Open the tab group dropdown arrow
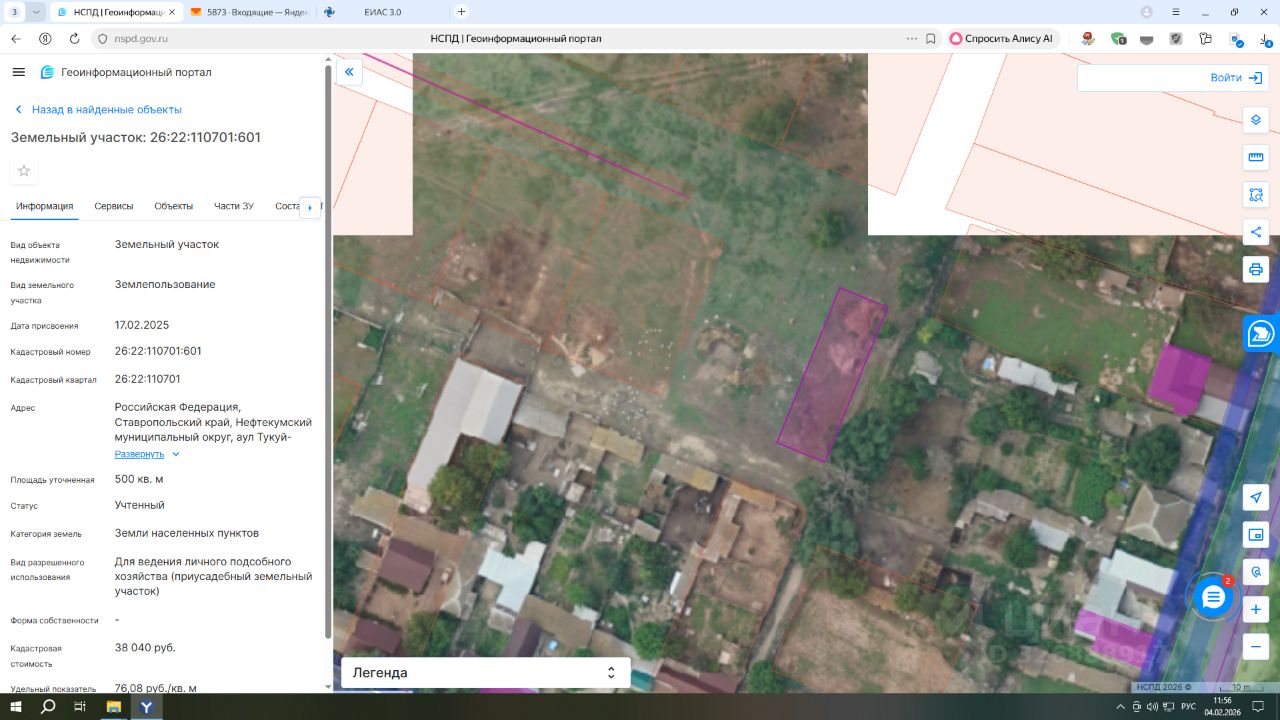Image resolution: width=1280 pixels, height=720 pixels. pos(36,12)
